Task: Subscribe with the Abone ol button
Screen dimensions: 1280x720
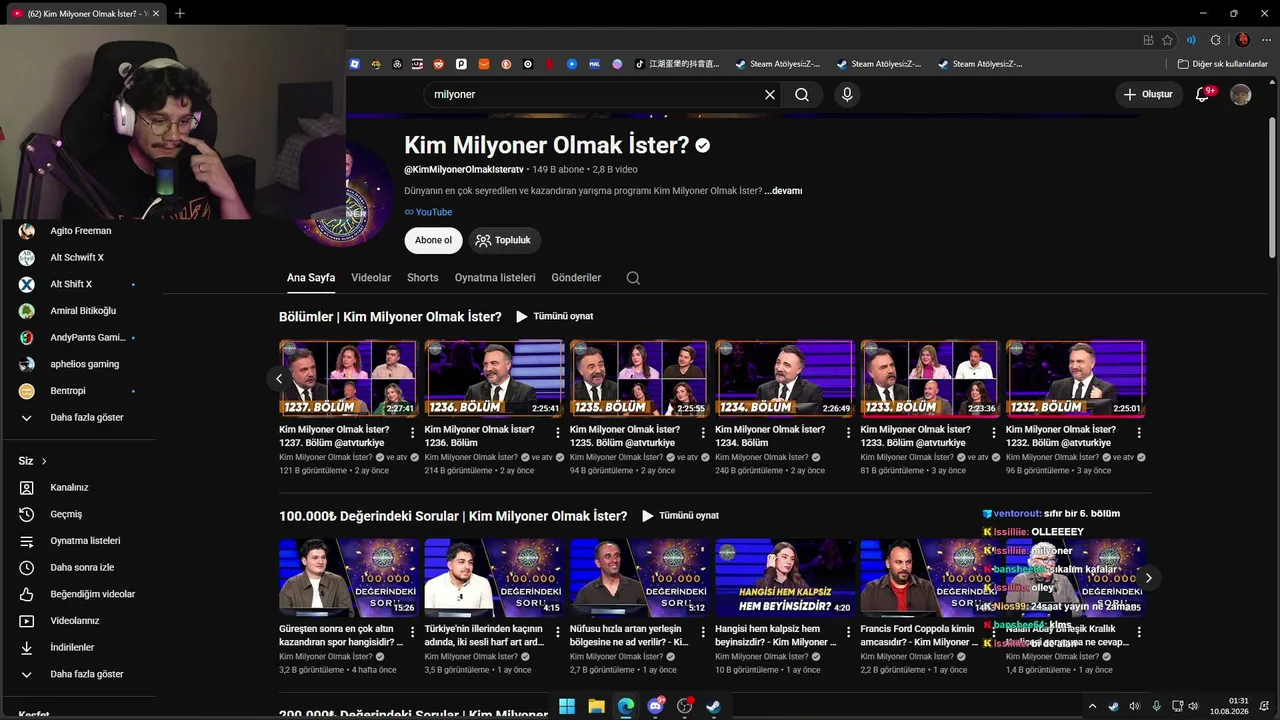Action: tap(433, 240)
